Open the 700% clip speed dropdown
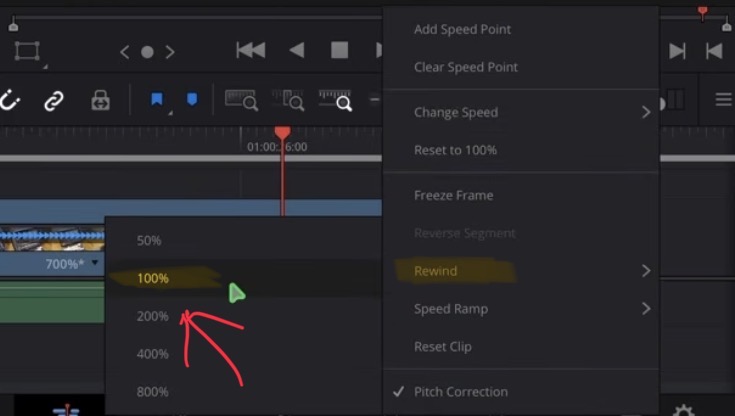This screenshot has width=735, height=416. (x=95, y=263)
